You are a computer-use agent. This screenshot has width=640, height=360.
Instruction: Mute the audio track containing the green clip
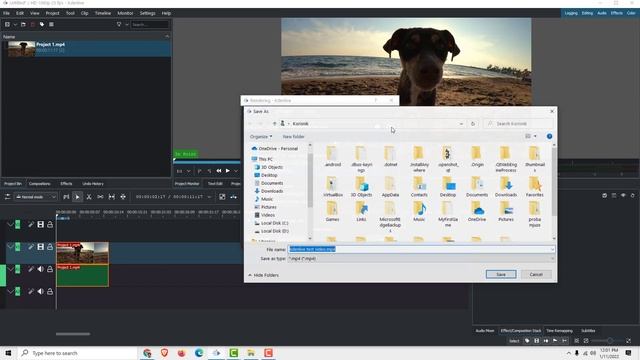40,269
